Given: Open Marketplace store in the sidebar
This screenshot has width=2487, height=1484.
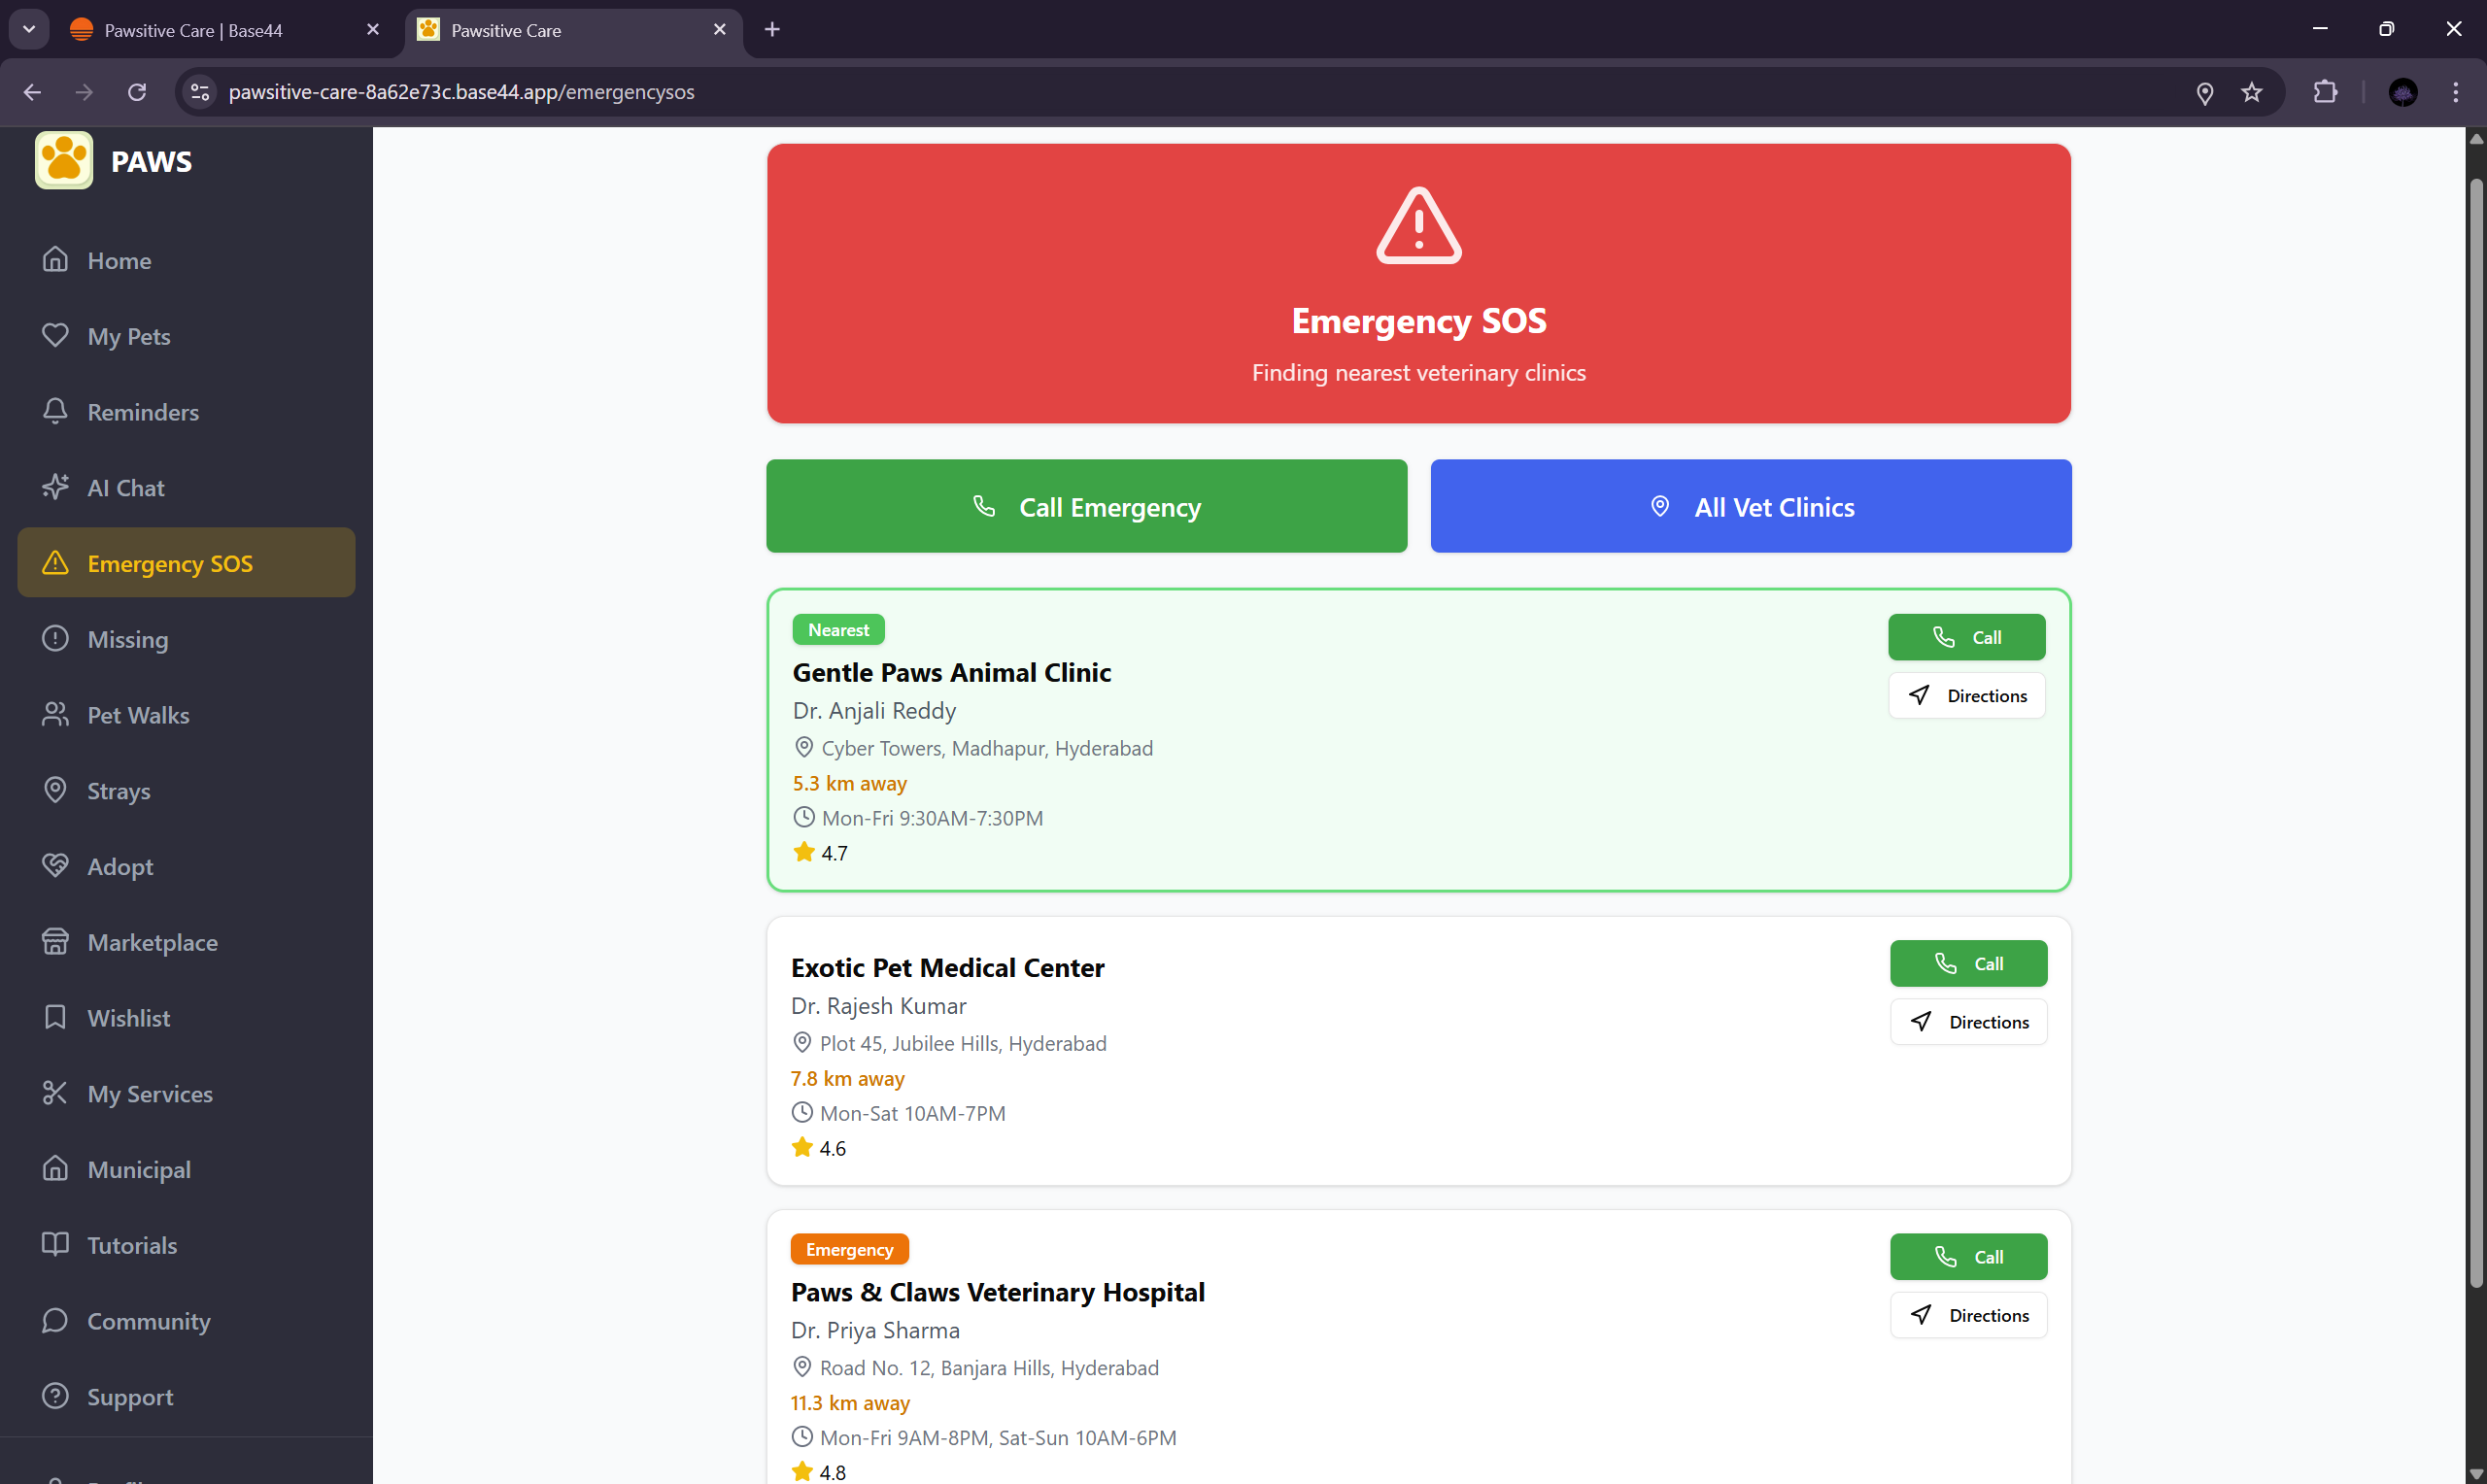Looking at the screenshot, I should pyautogui.click(x=55, y=942).
